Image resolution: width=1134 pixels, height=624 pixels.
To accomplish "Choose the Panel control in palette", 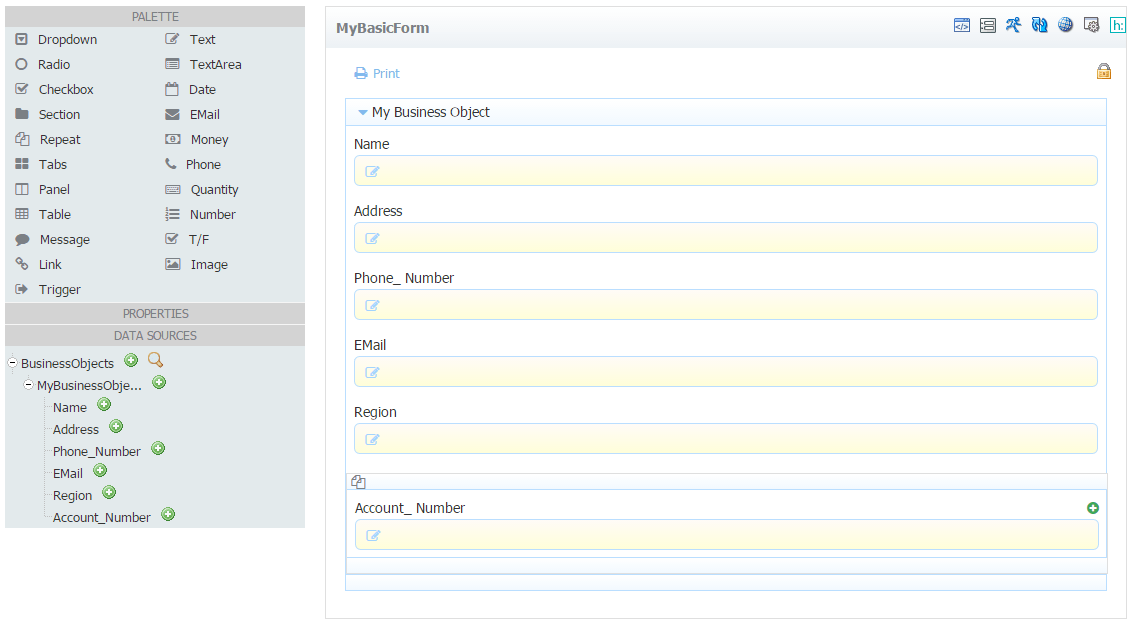I will coord(43,189).
